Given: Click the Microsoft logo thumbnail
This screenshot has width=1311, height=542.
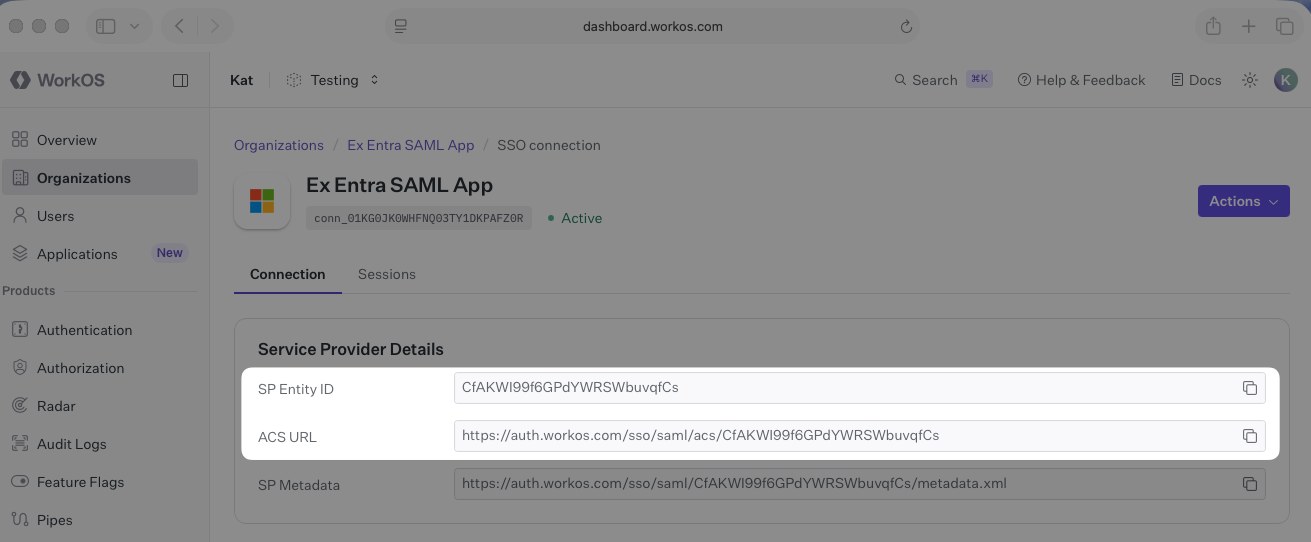Looking at the screenshot, I should pyautogui.click(x=262, y=200).
